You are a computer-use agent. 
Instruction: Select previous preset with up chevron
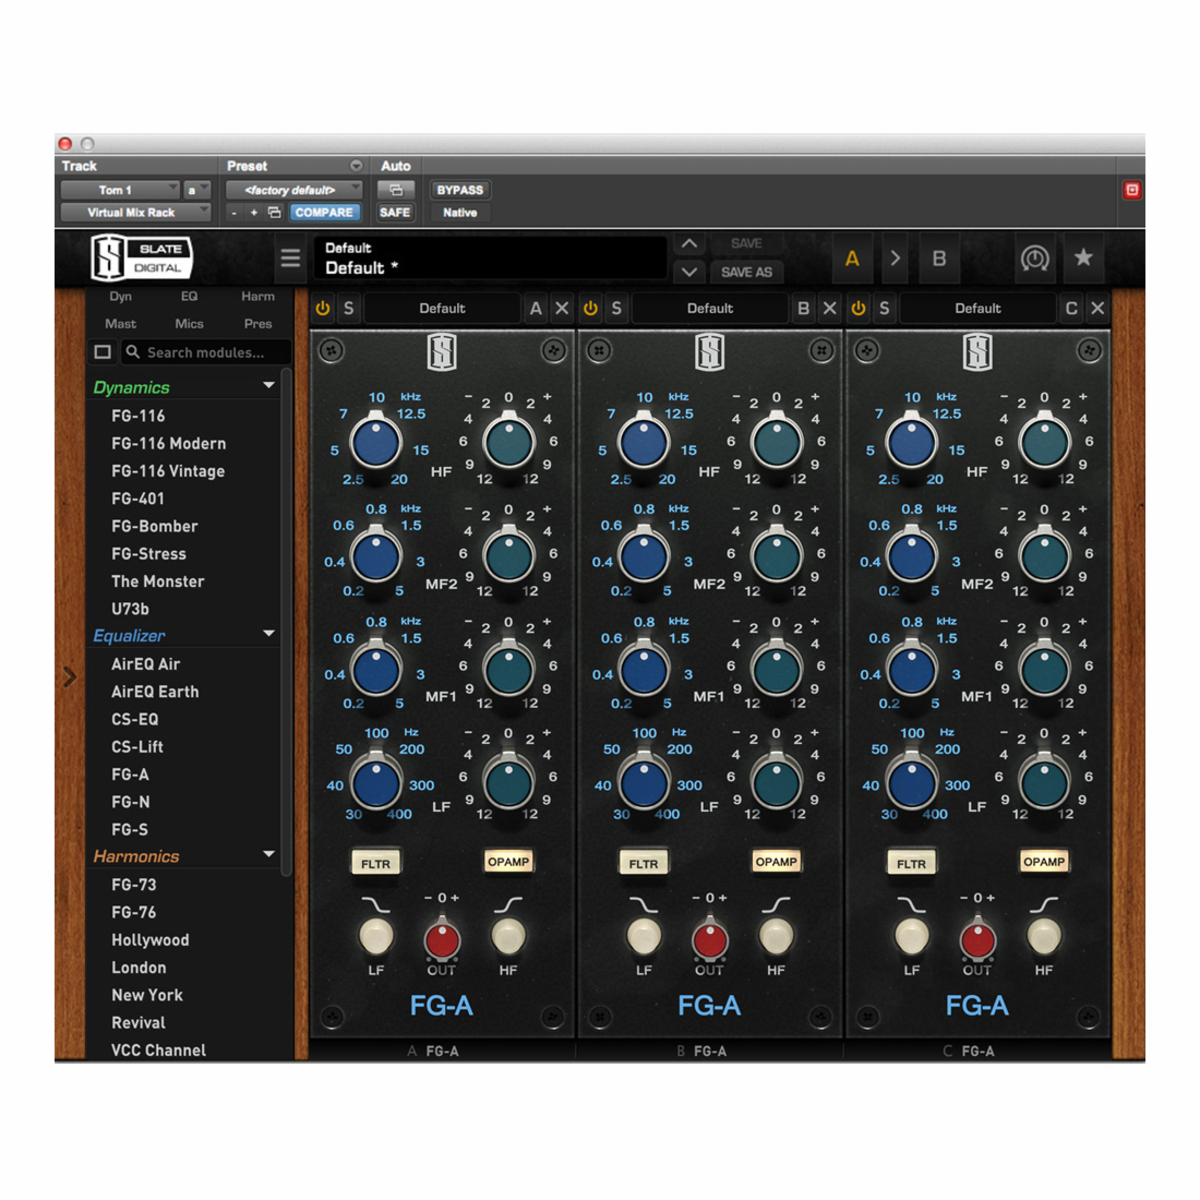point(689,244)
